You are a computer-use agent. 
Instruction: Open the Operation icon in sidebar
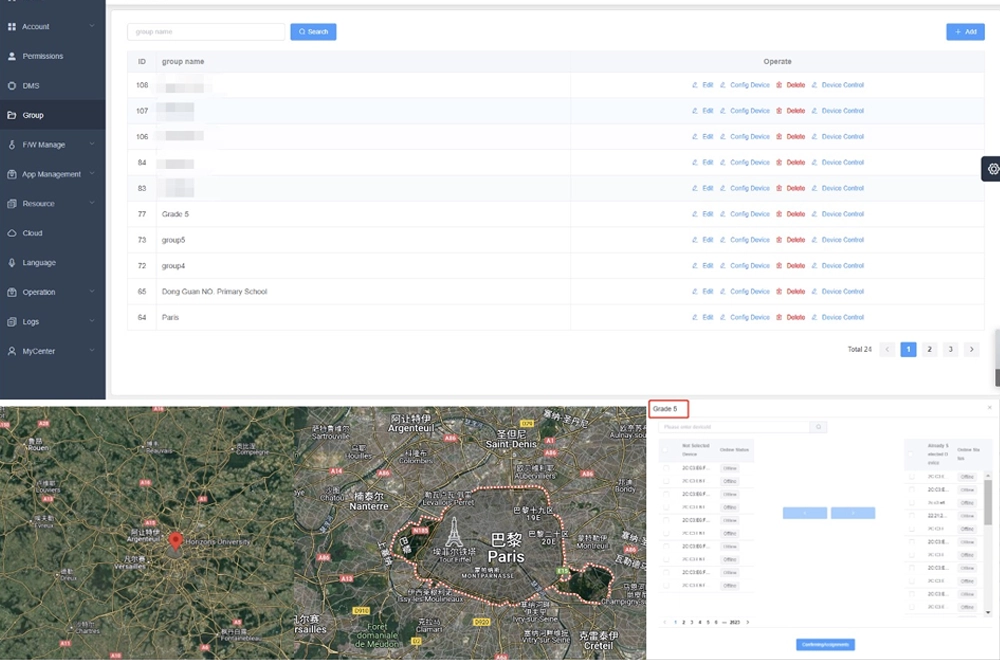coord(11,292)
